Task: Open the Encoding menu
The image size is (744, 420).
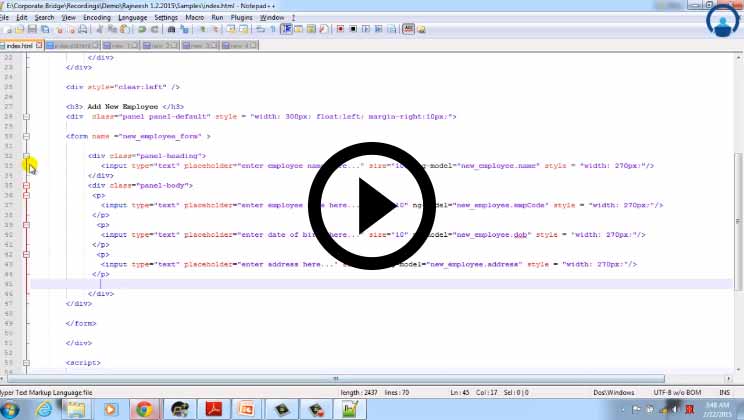Action: (97, 17)
